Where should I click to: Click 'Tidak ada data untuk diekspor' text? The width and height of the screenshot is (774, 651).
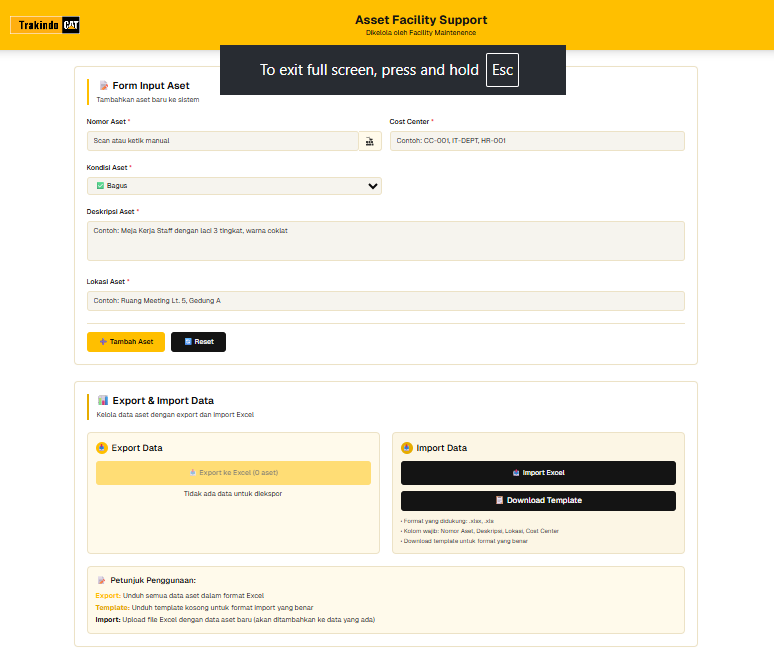[233, 494]
